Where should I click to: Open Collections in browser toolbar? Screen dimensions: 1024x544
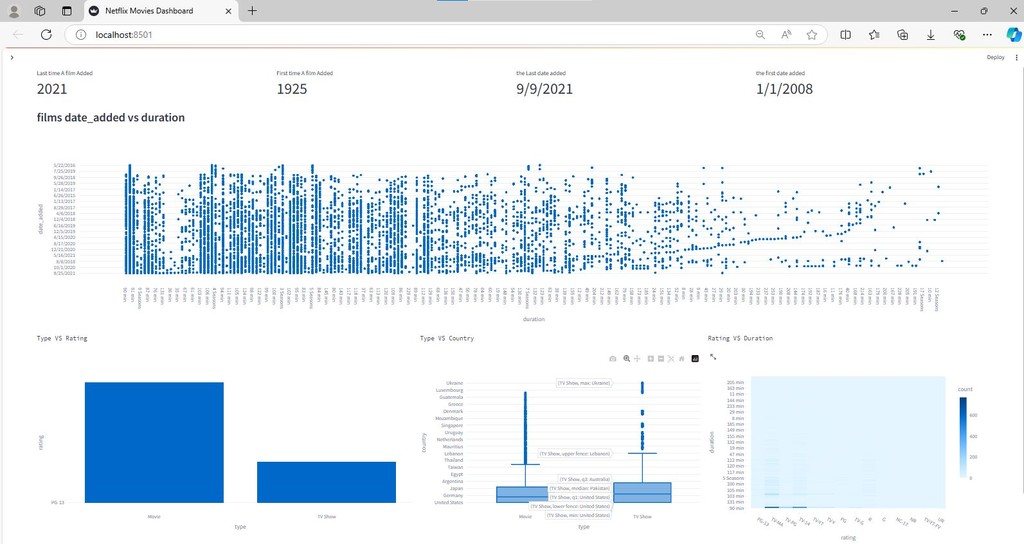click(x=903, y=35)
